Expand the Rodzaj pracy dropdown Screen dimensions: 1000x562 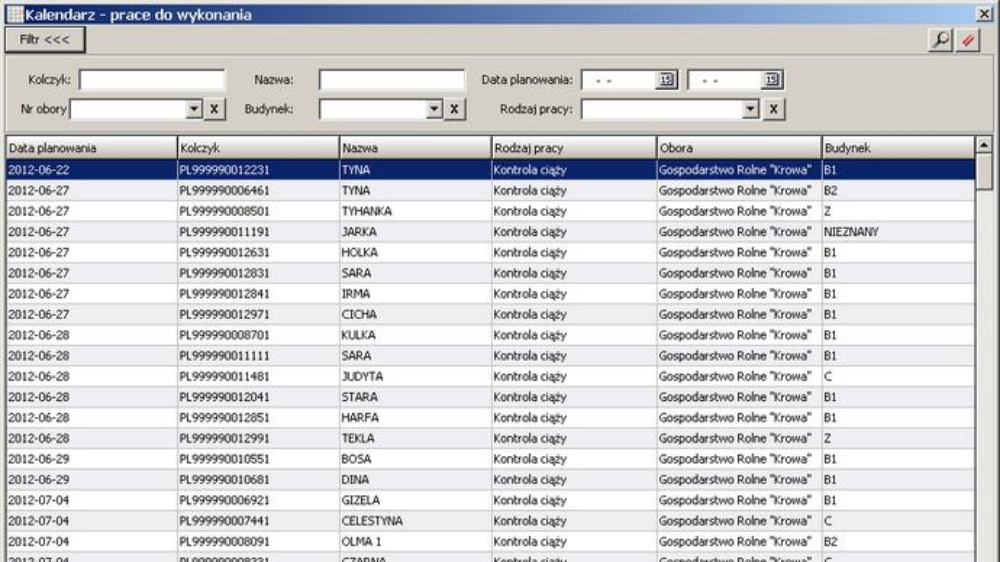[x=754, y=109]
